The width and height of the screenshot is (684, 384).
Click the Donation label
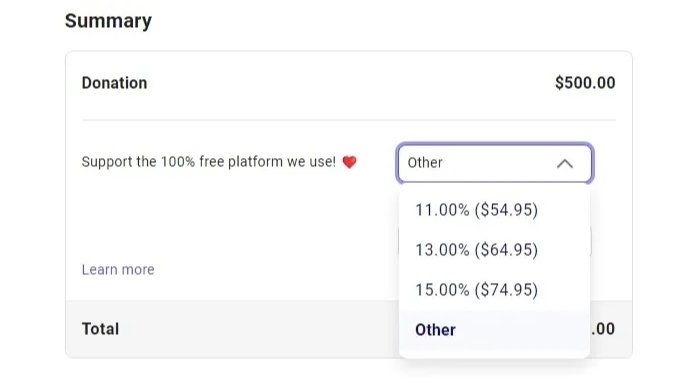point(114,83)
